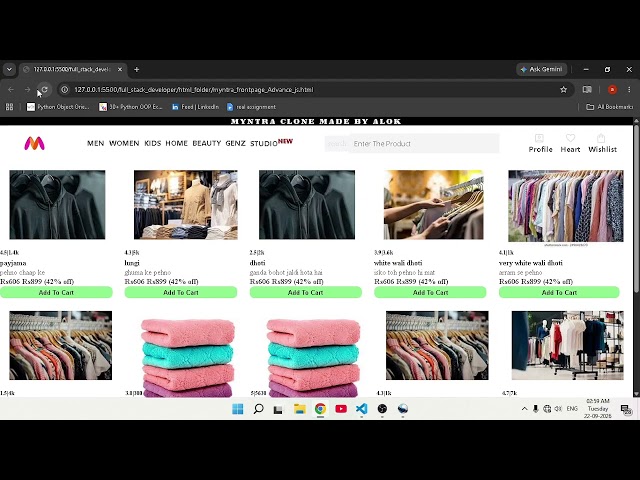Open Python Object Orie... bookmark

58,107
